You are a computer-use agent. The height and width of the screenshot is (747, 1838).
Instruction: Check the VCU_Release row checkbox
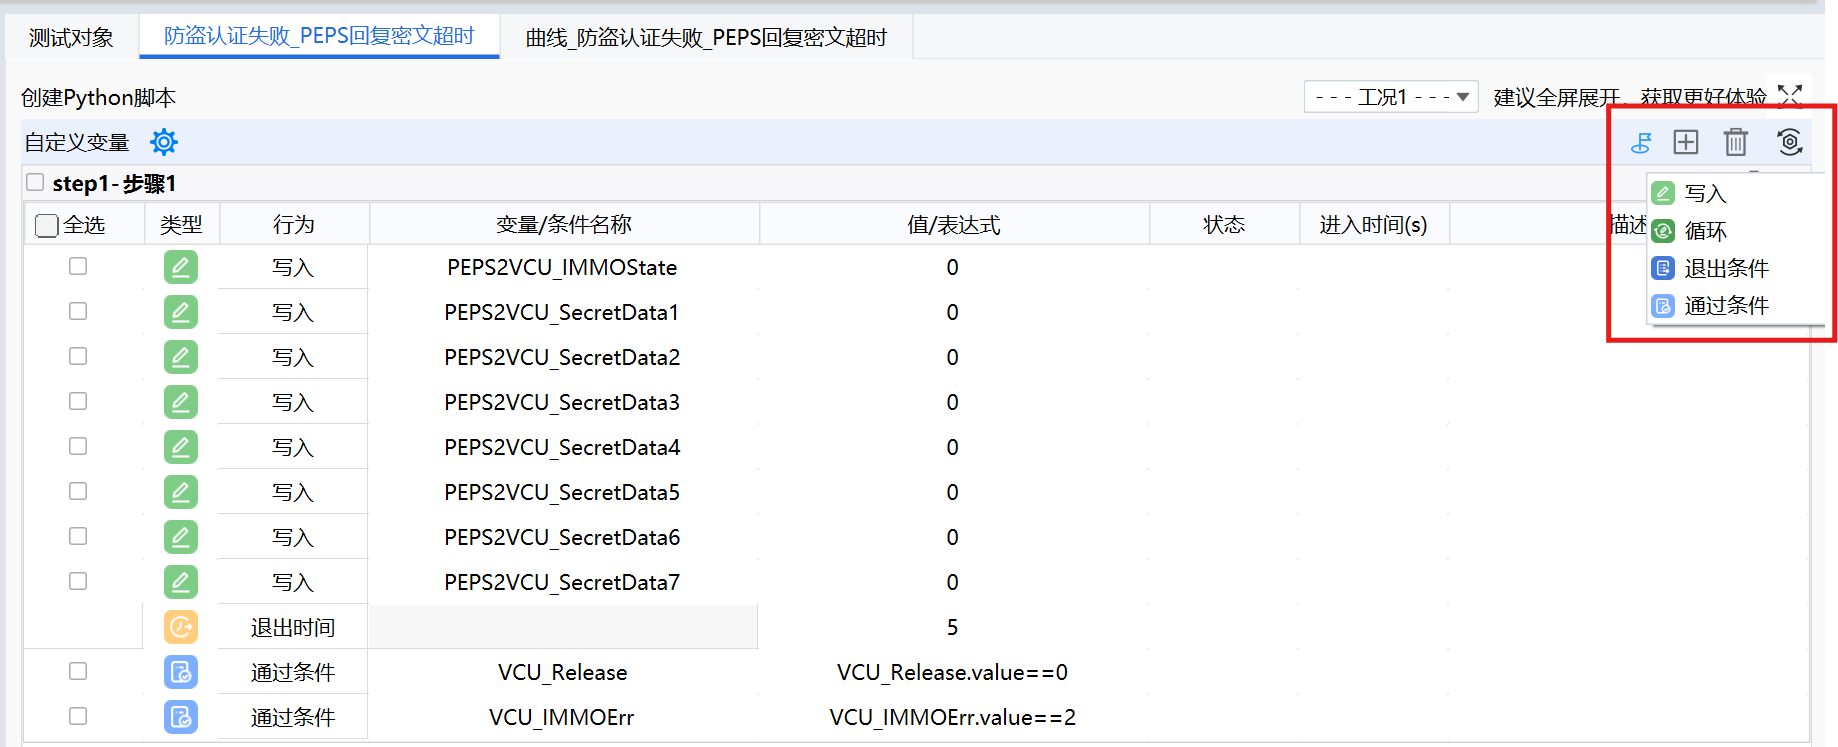click(x=78, y=671)
